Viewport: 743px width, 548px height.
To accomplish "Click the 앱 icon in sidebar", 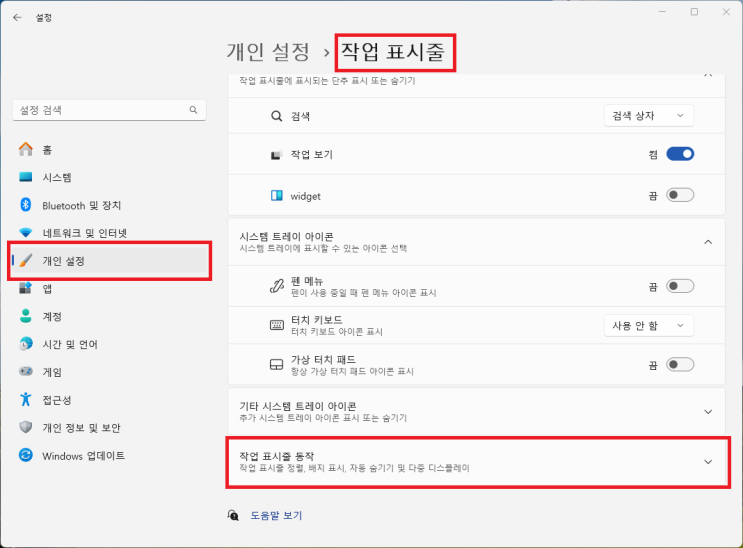I will click(26, 288).
